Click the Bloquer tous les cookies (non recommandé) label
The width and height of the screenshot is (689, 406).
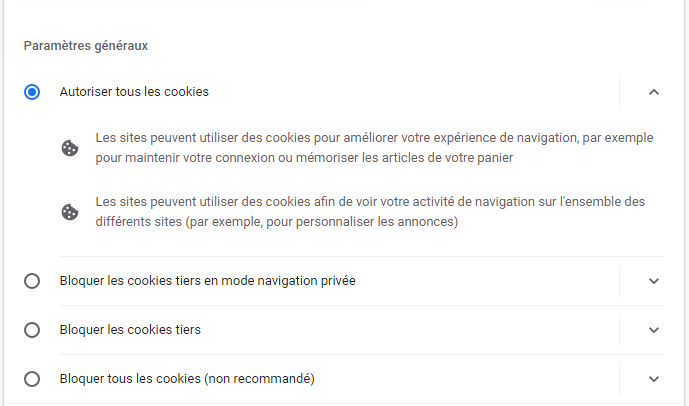pyautogui.click(x=187, y=379)
